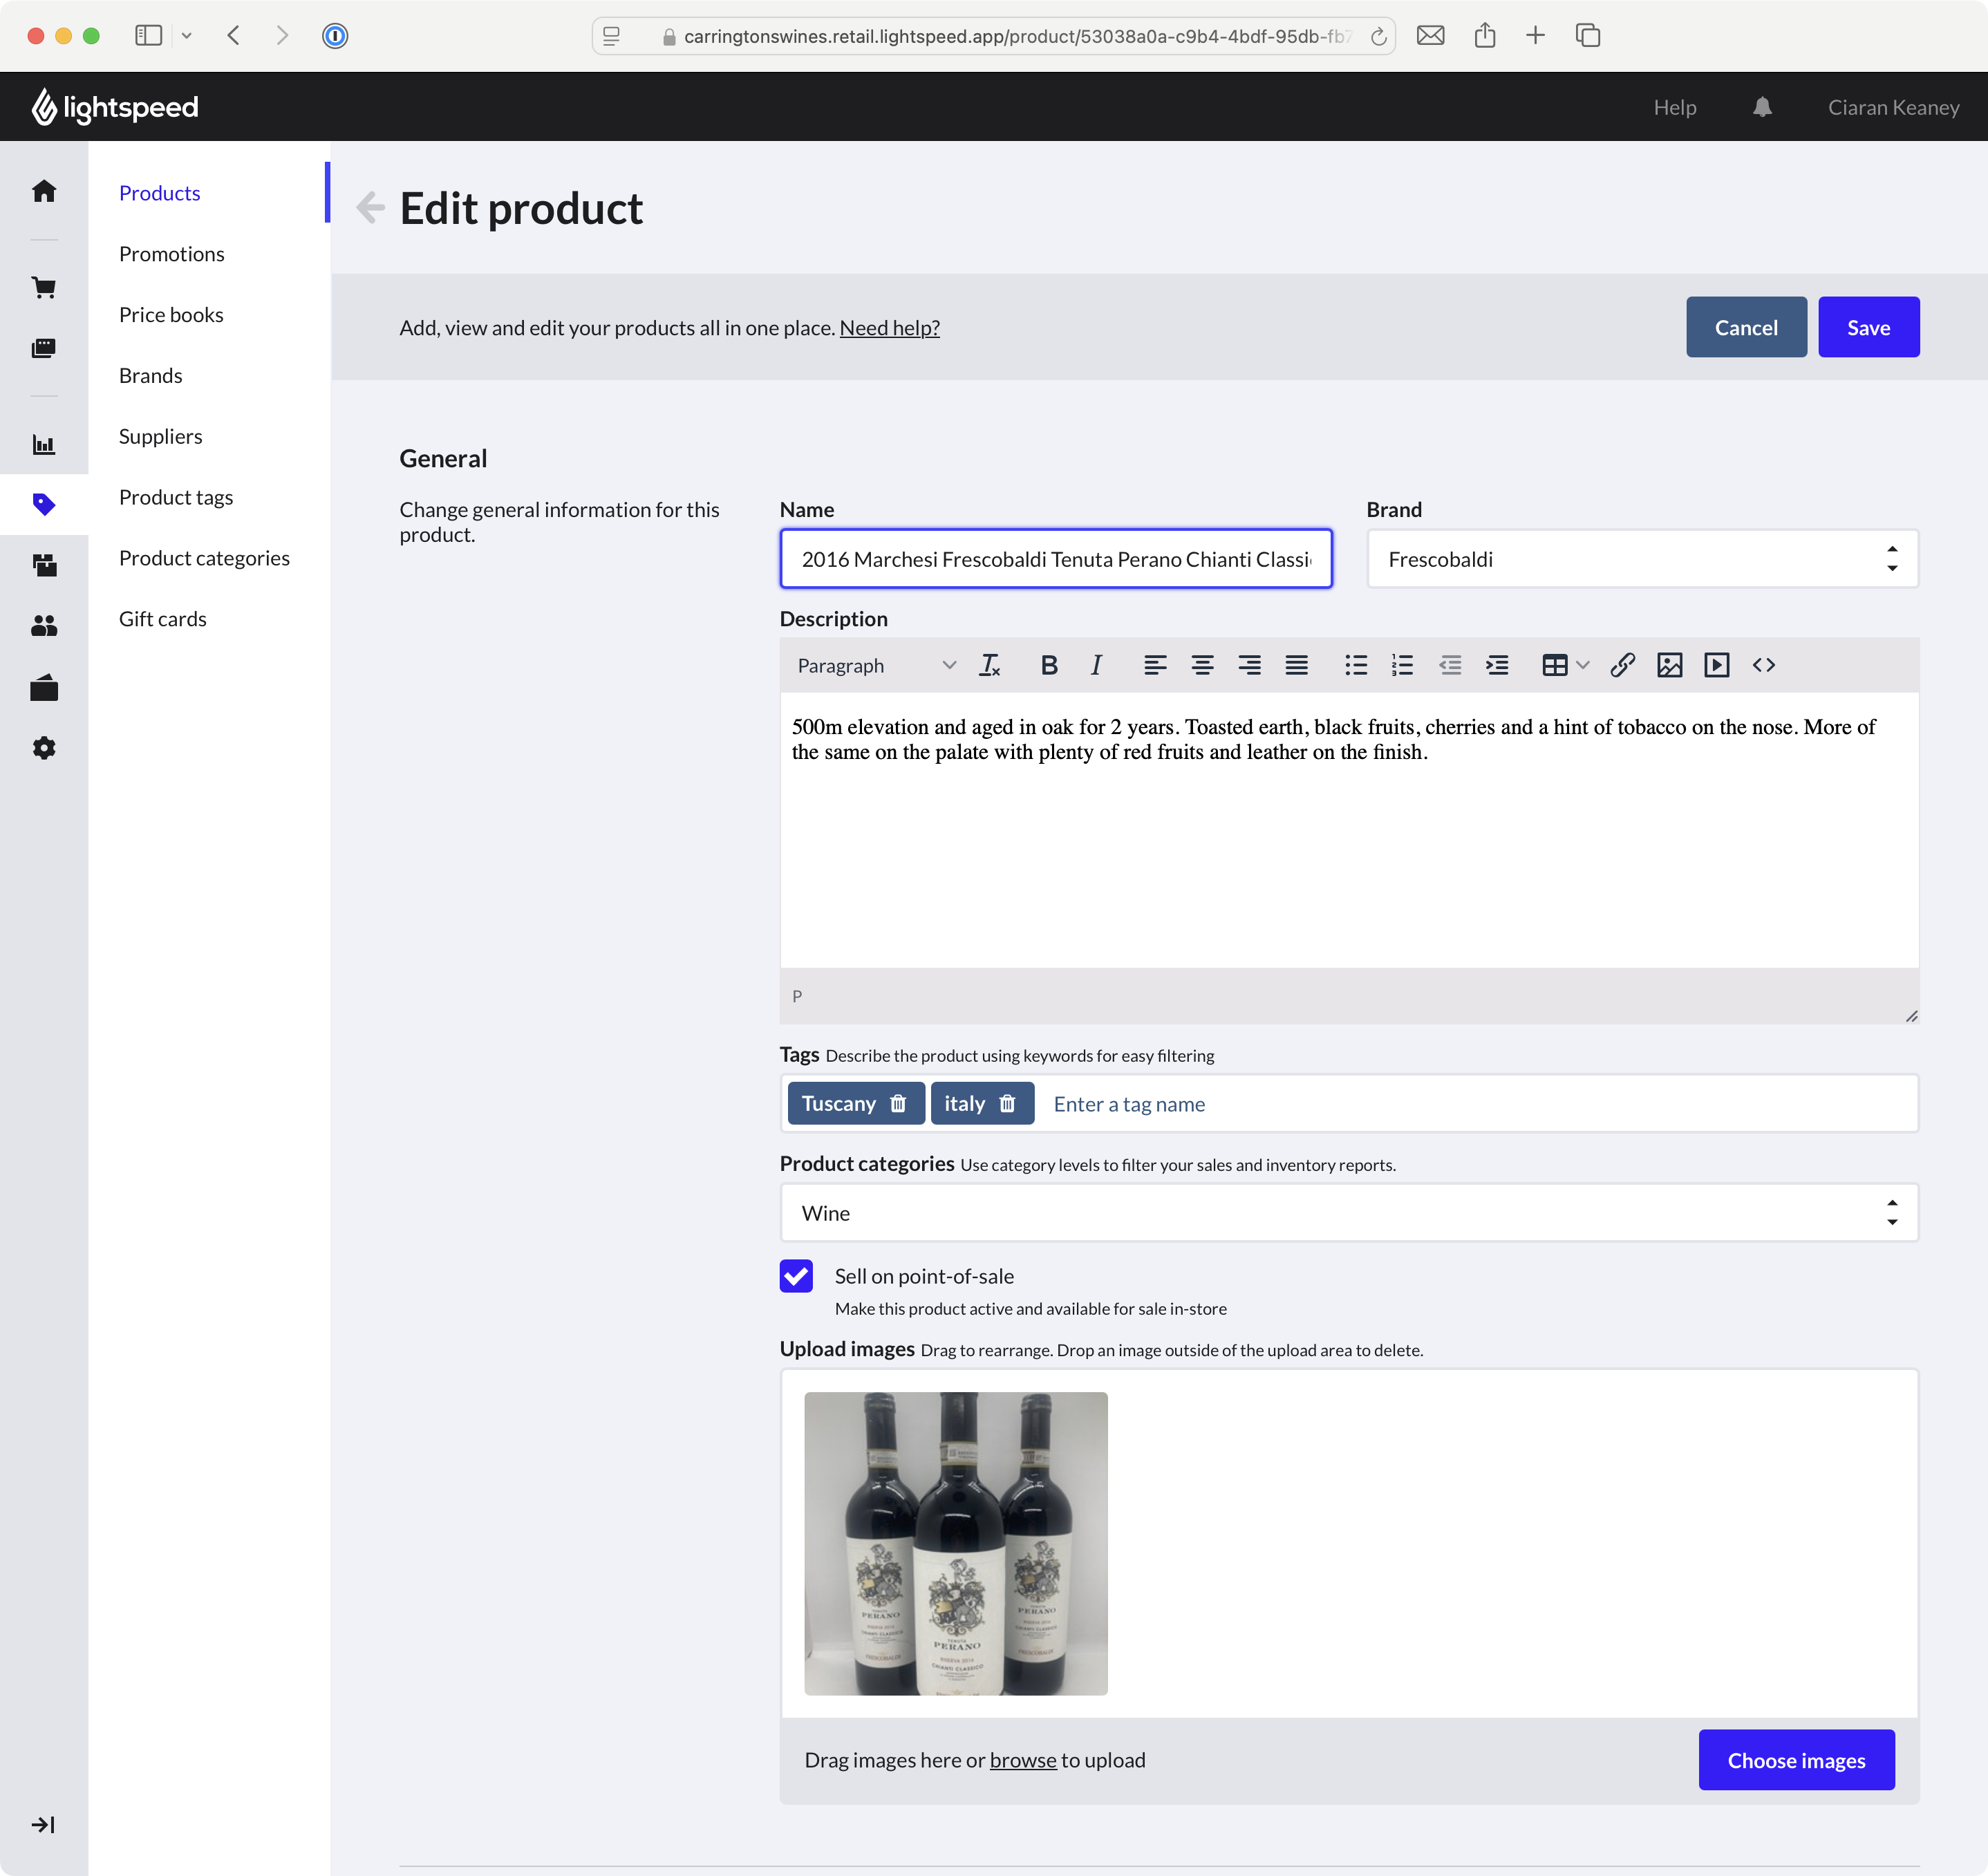
Task: Decrease indent in description
Action: coord(1450,665)
